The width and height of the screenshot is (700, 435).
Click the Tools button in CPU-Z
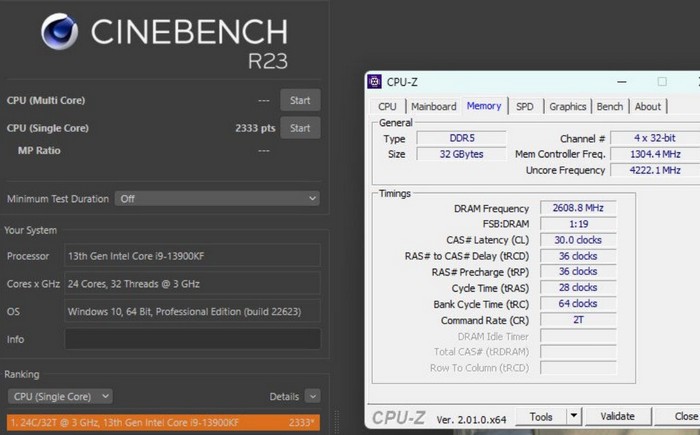(x=542, y=416)
